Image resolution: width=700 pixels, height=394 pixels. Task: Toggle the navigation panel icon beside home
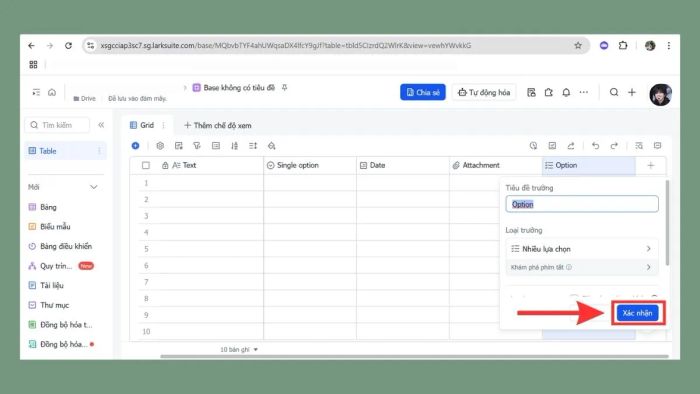[x=36, y=92]
